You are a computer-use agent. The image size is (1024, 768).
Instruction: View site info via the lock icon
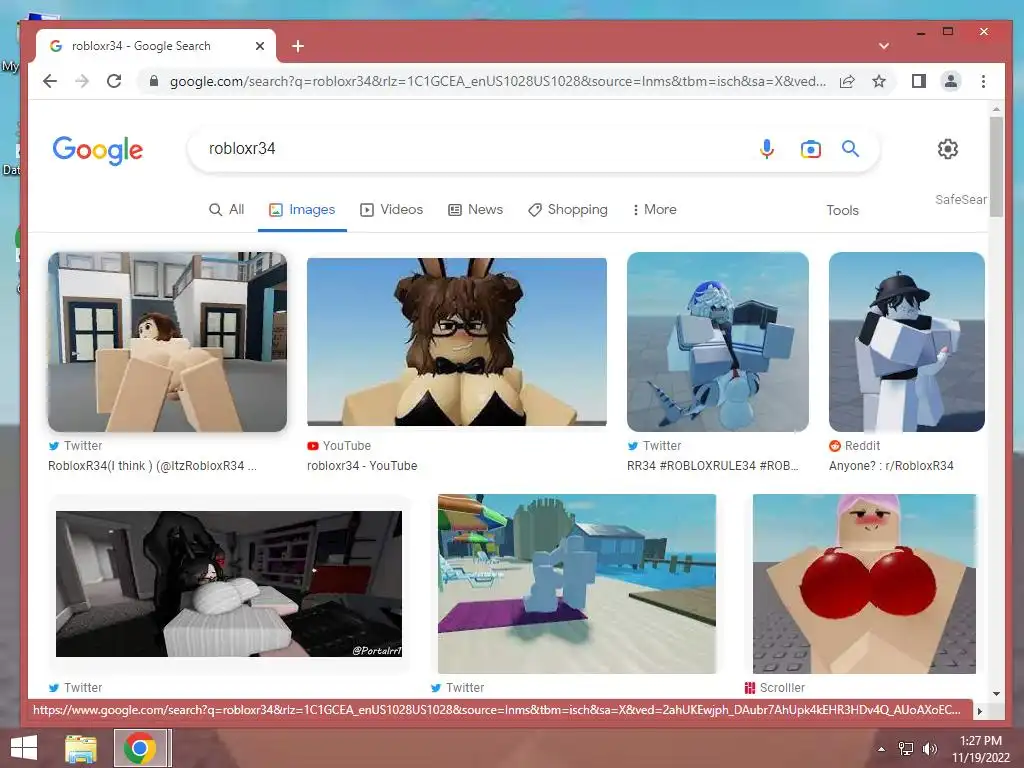(x=153, y=81)
